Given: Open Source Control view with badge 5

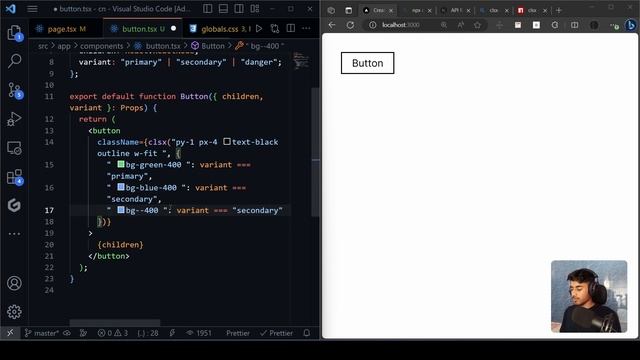Looking at the screenshot, I should [x=15, y=91].
